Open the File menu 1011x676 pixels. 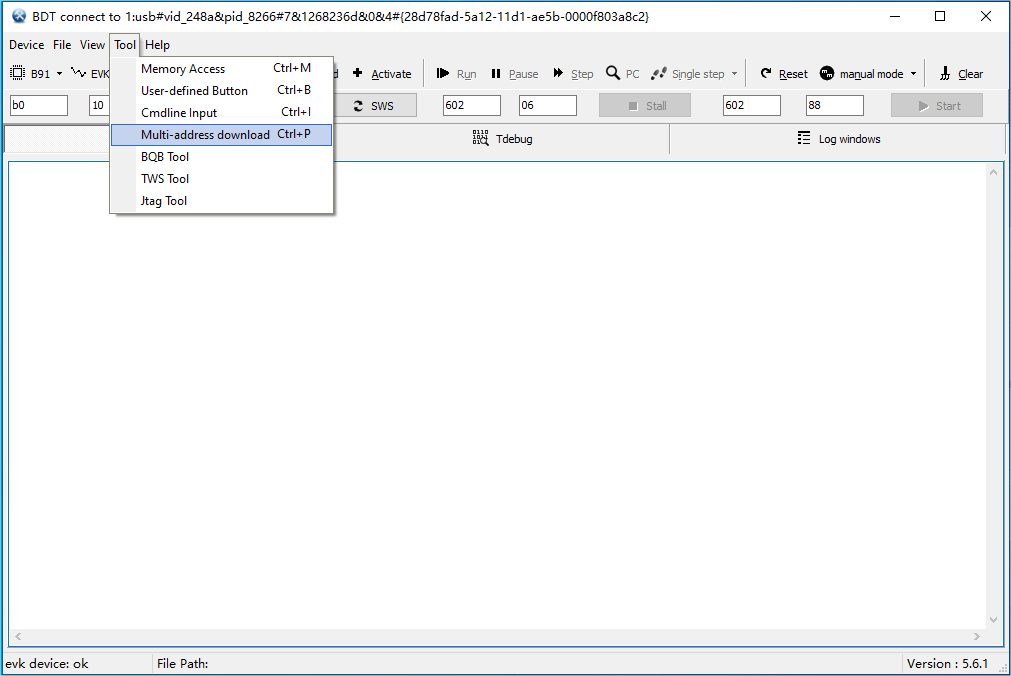62,45
